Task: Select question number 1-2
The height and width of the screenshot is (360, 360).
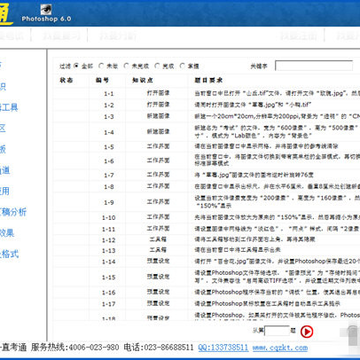Action: [x=109, y=105]
